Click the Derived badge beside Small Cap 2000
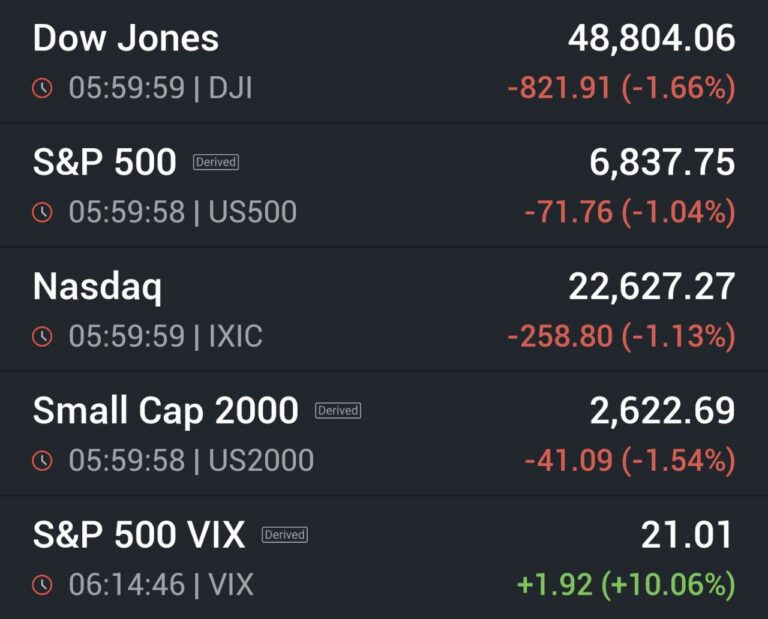This screenshot has height=619, width=768. 338,410
